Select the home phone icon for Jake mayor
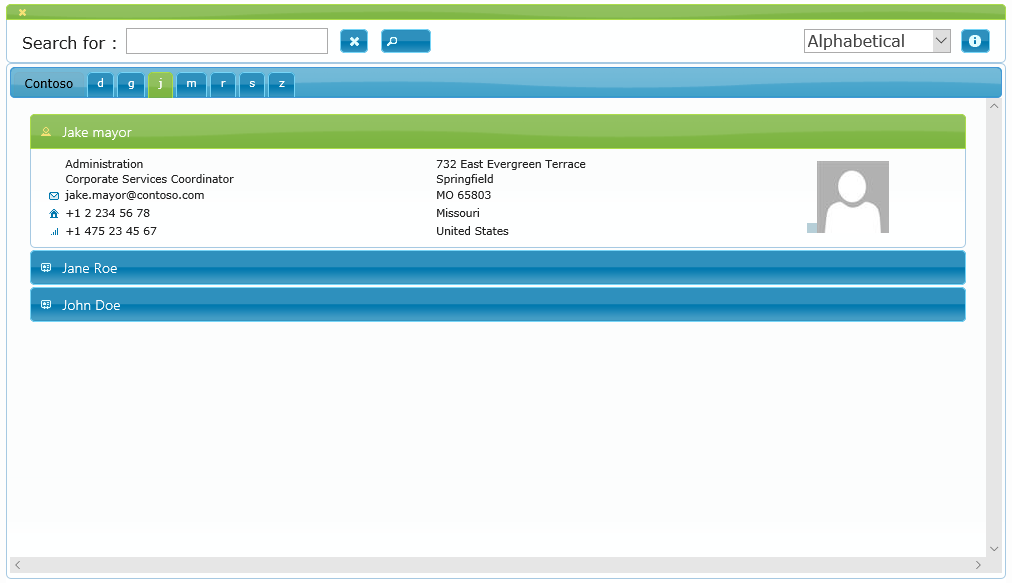 [54, 213]
